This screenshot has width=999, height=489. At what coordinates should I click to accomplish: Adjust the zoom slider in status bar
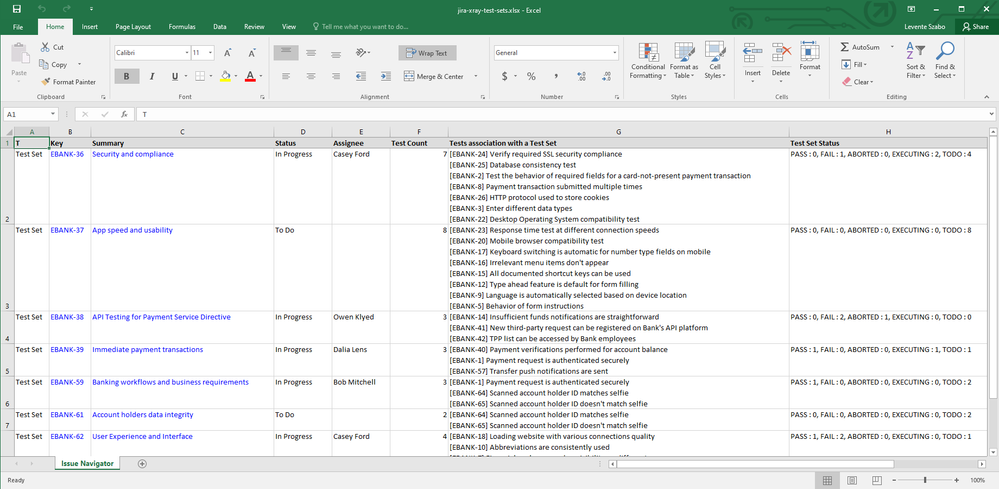(925, 479)
